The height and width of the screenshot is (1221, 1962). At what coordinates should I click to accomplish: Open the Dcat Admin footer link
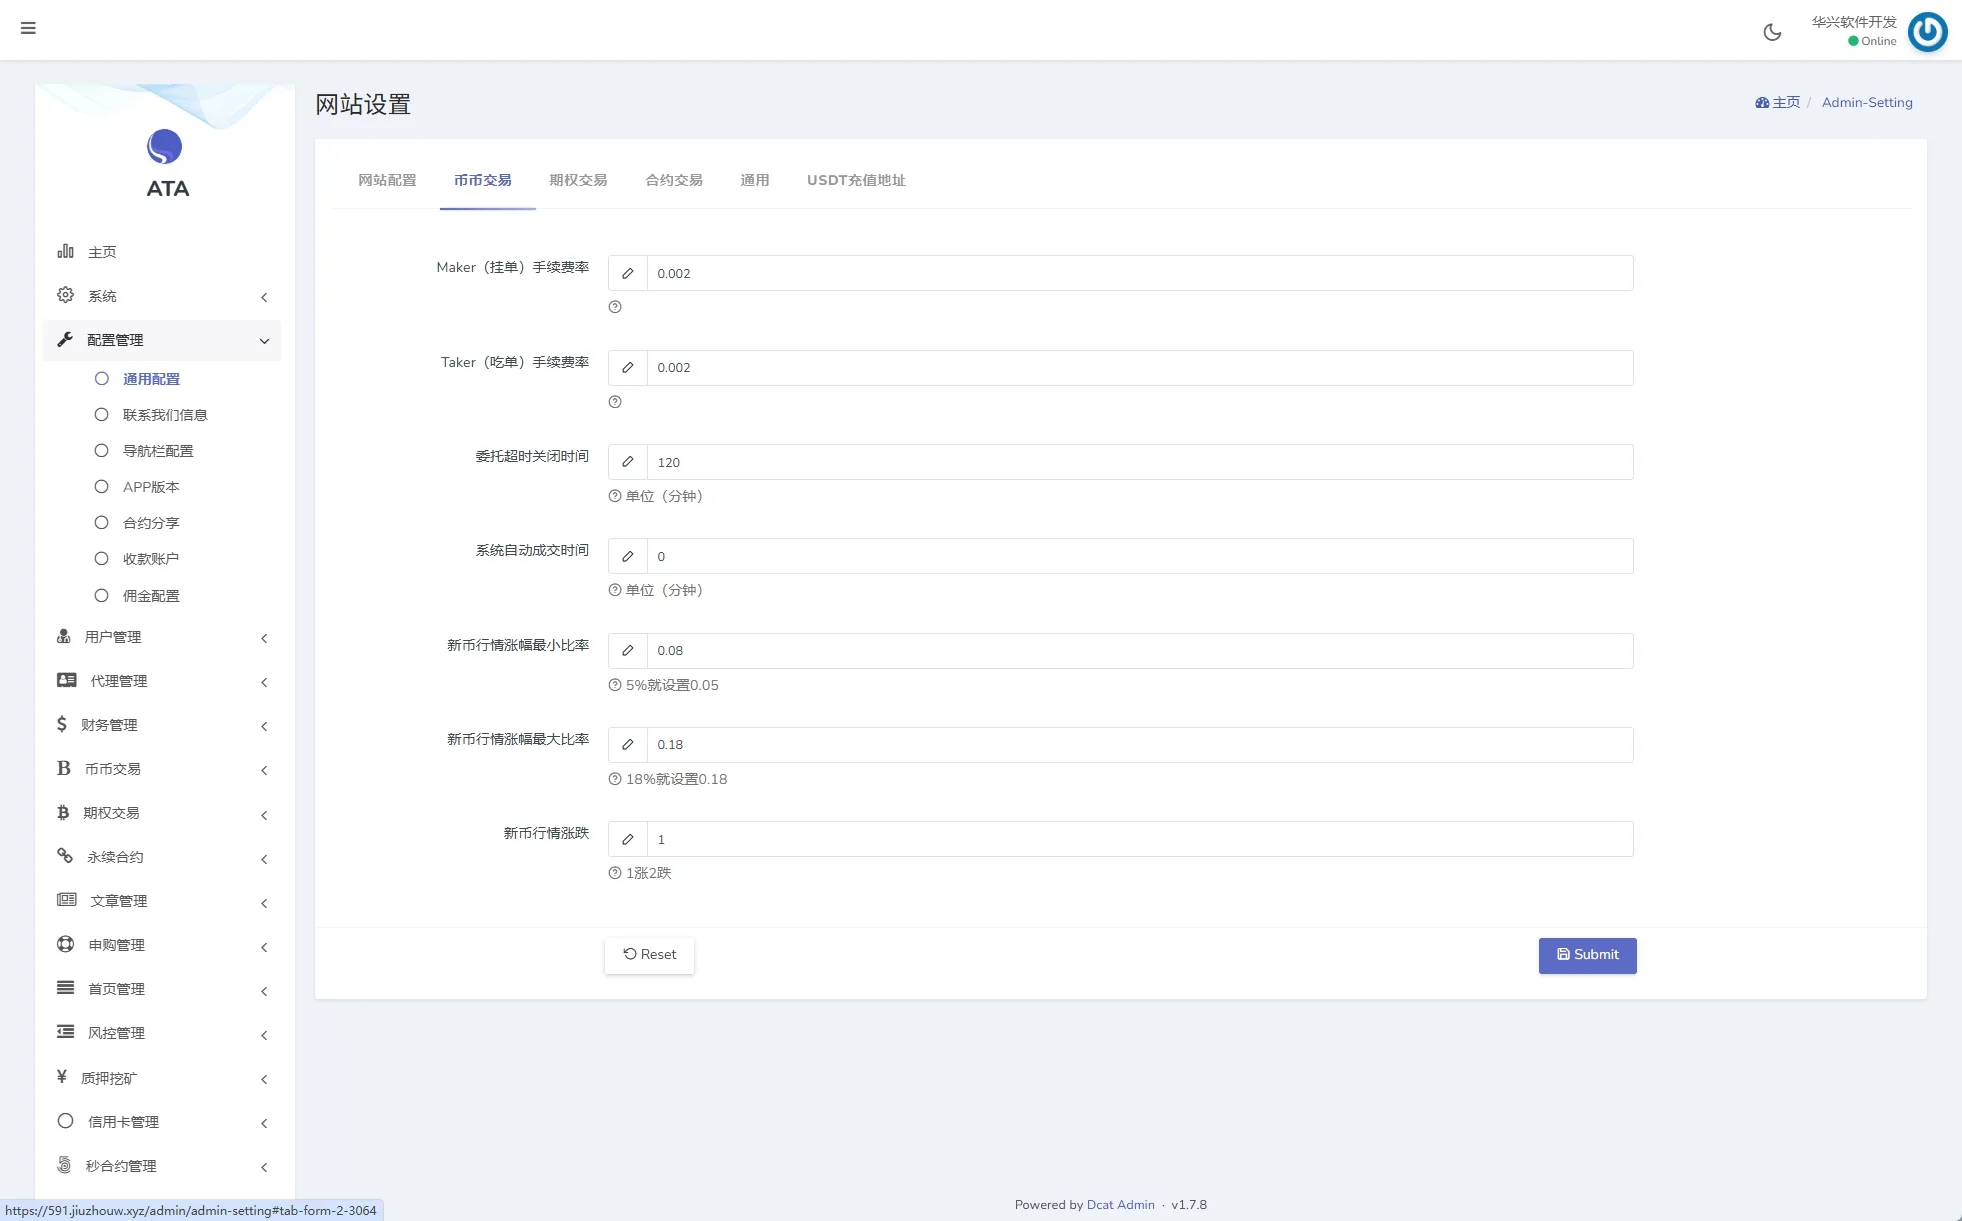click(x=1120, y=1205)
